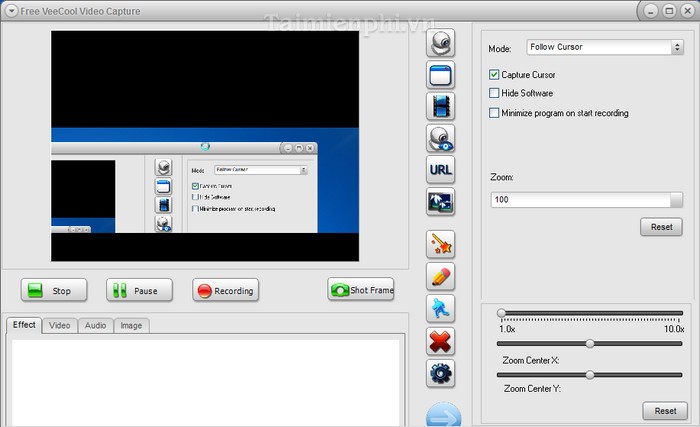Click the Zoom Center X slider handle
700x427 pixels.
coord(590,343)
